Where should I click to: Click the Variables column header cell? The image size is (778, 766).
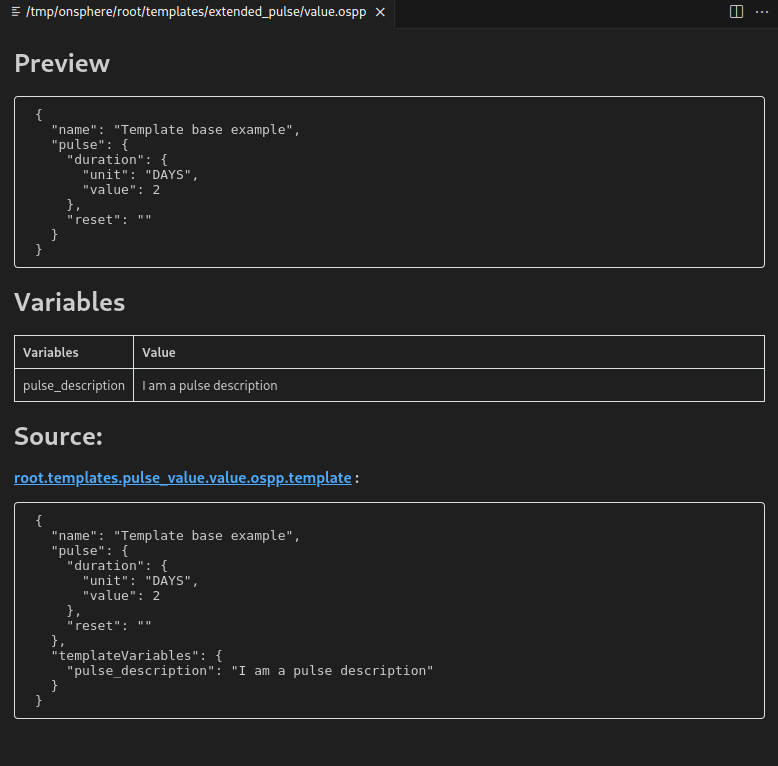point(74,352)
